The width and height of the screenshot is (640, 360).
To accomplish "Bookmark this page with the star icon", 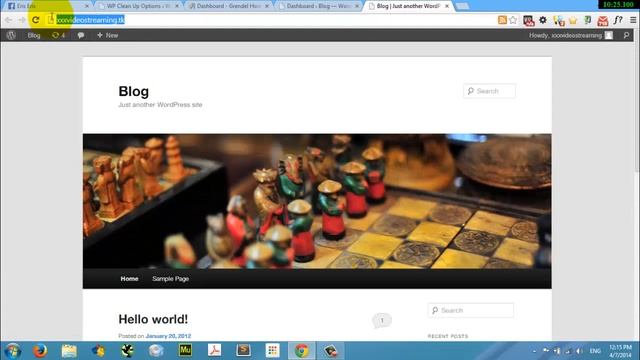I will [x=513, y=20].
